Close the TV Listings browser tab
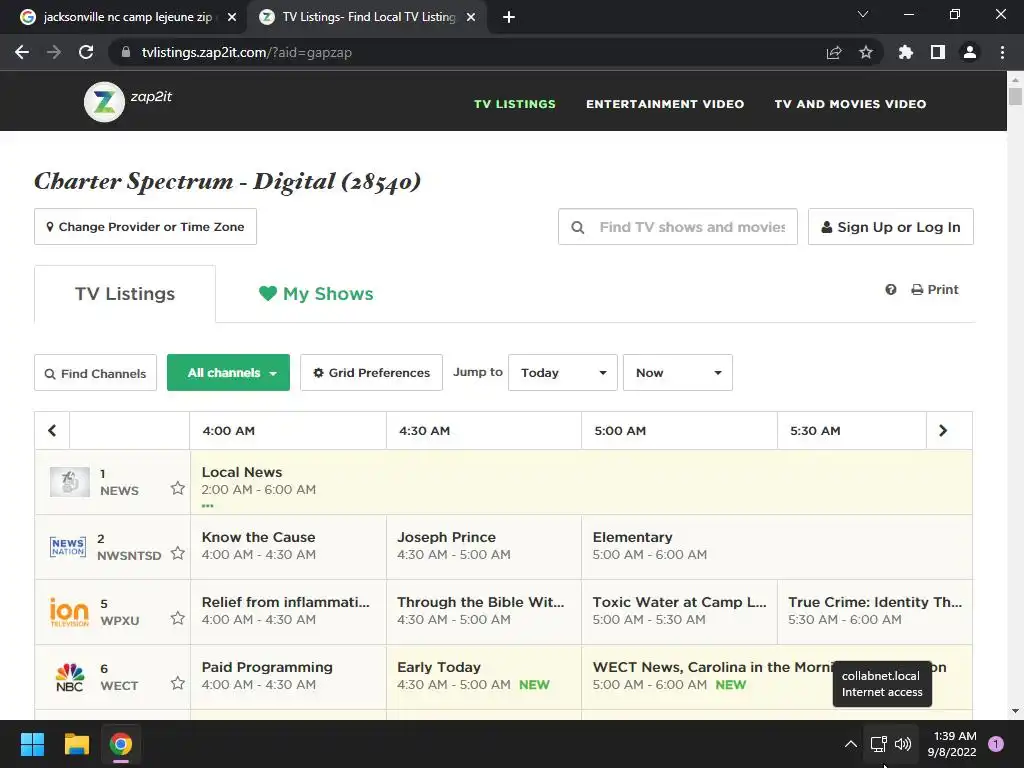The image size is (1024, 768). [x=471, y=17]
